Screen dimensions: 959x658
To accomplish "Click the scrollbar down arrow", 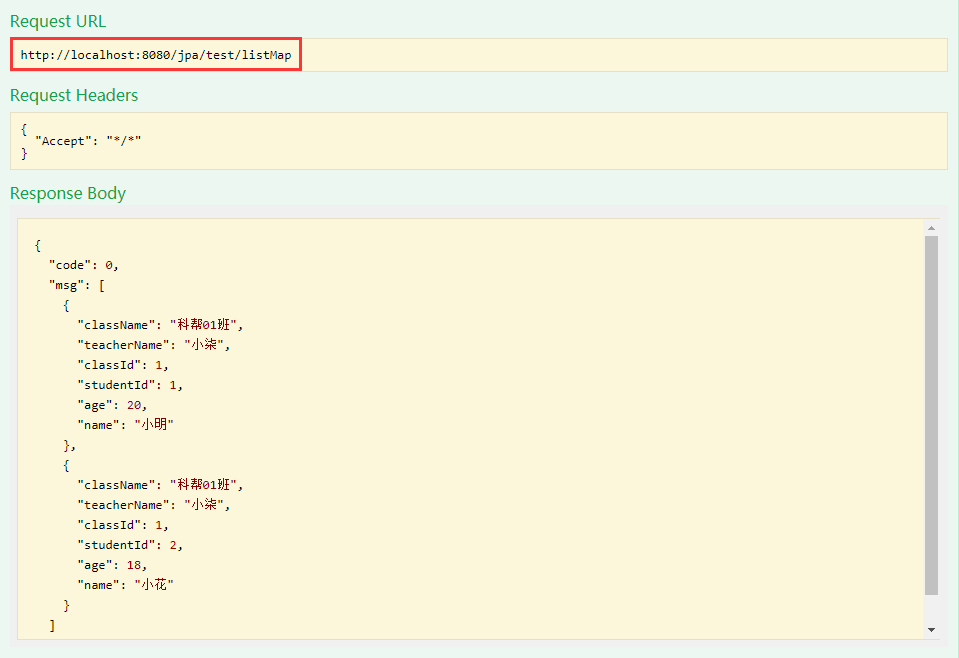I will [932, 632].
